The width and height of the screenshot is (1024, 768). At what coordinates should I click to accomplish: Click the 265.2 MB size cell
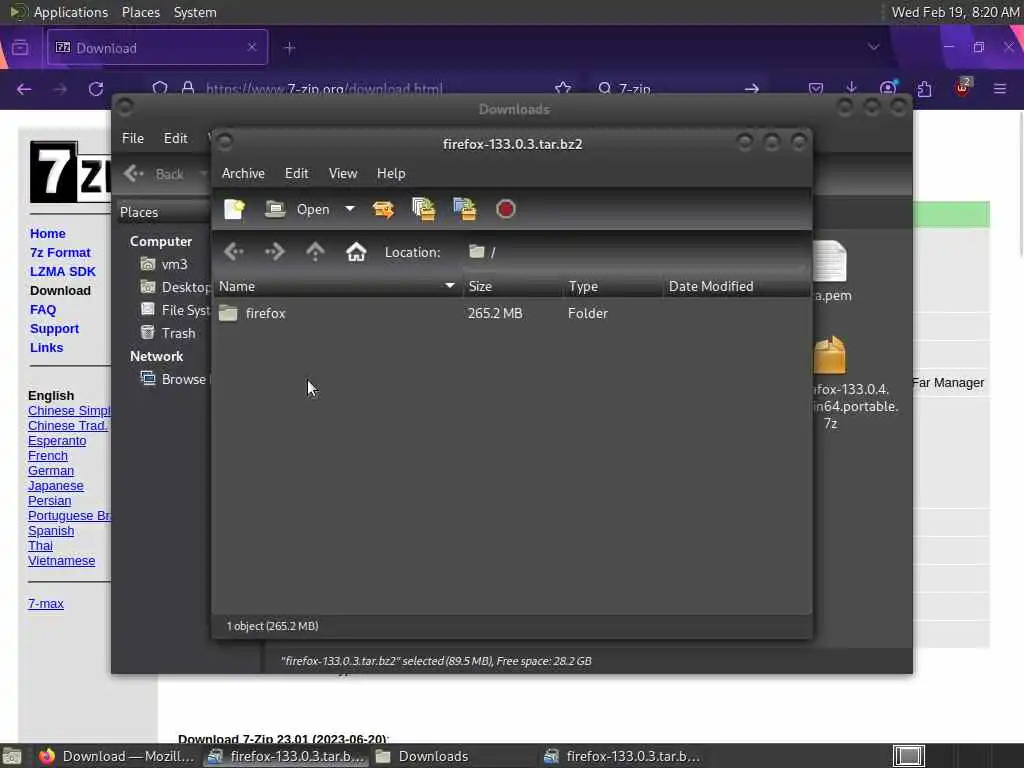pos(495,313)
